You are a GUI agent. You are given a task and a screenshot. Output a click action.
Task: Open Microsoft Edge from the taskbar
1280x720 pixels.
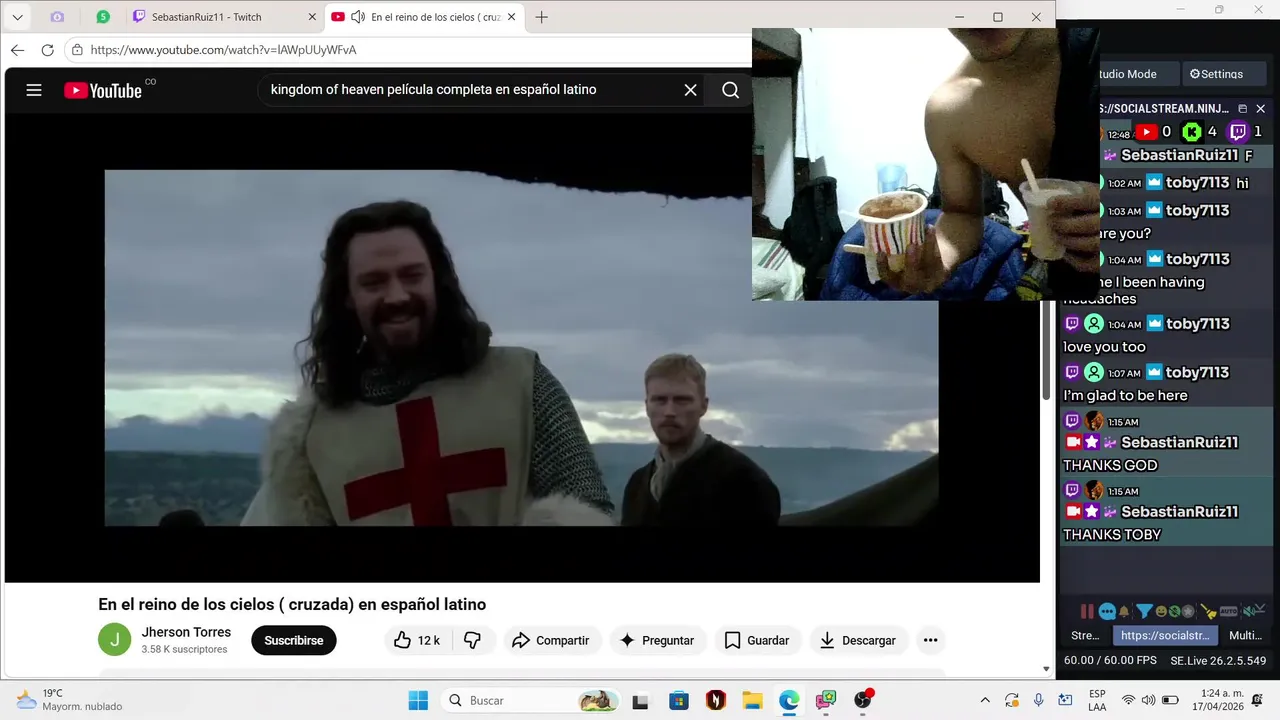click(789, 700)
